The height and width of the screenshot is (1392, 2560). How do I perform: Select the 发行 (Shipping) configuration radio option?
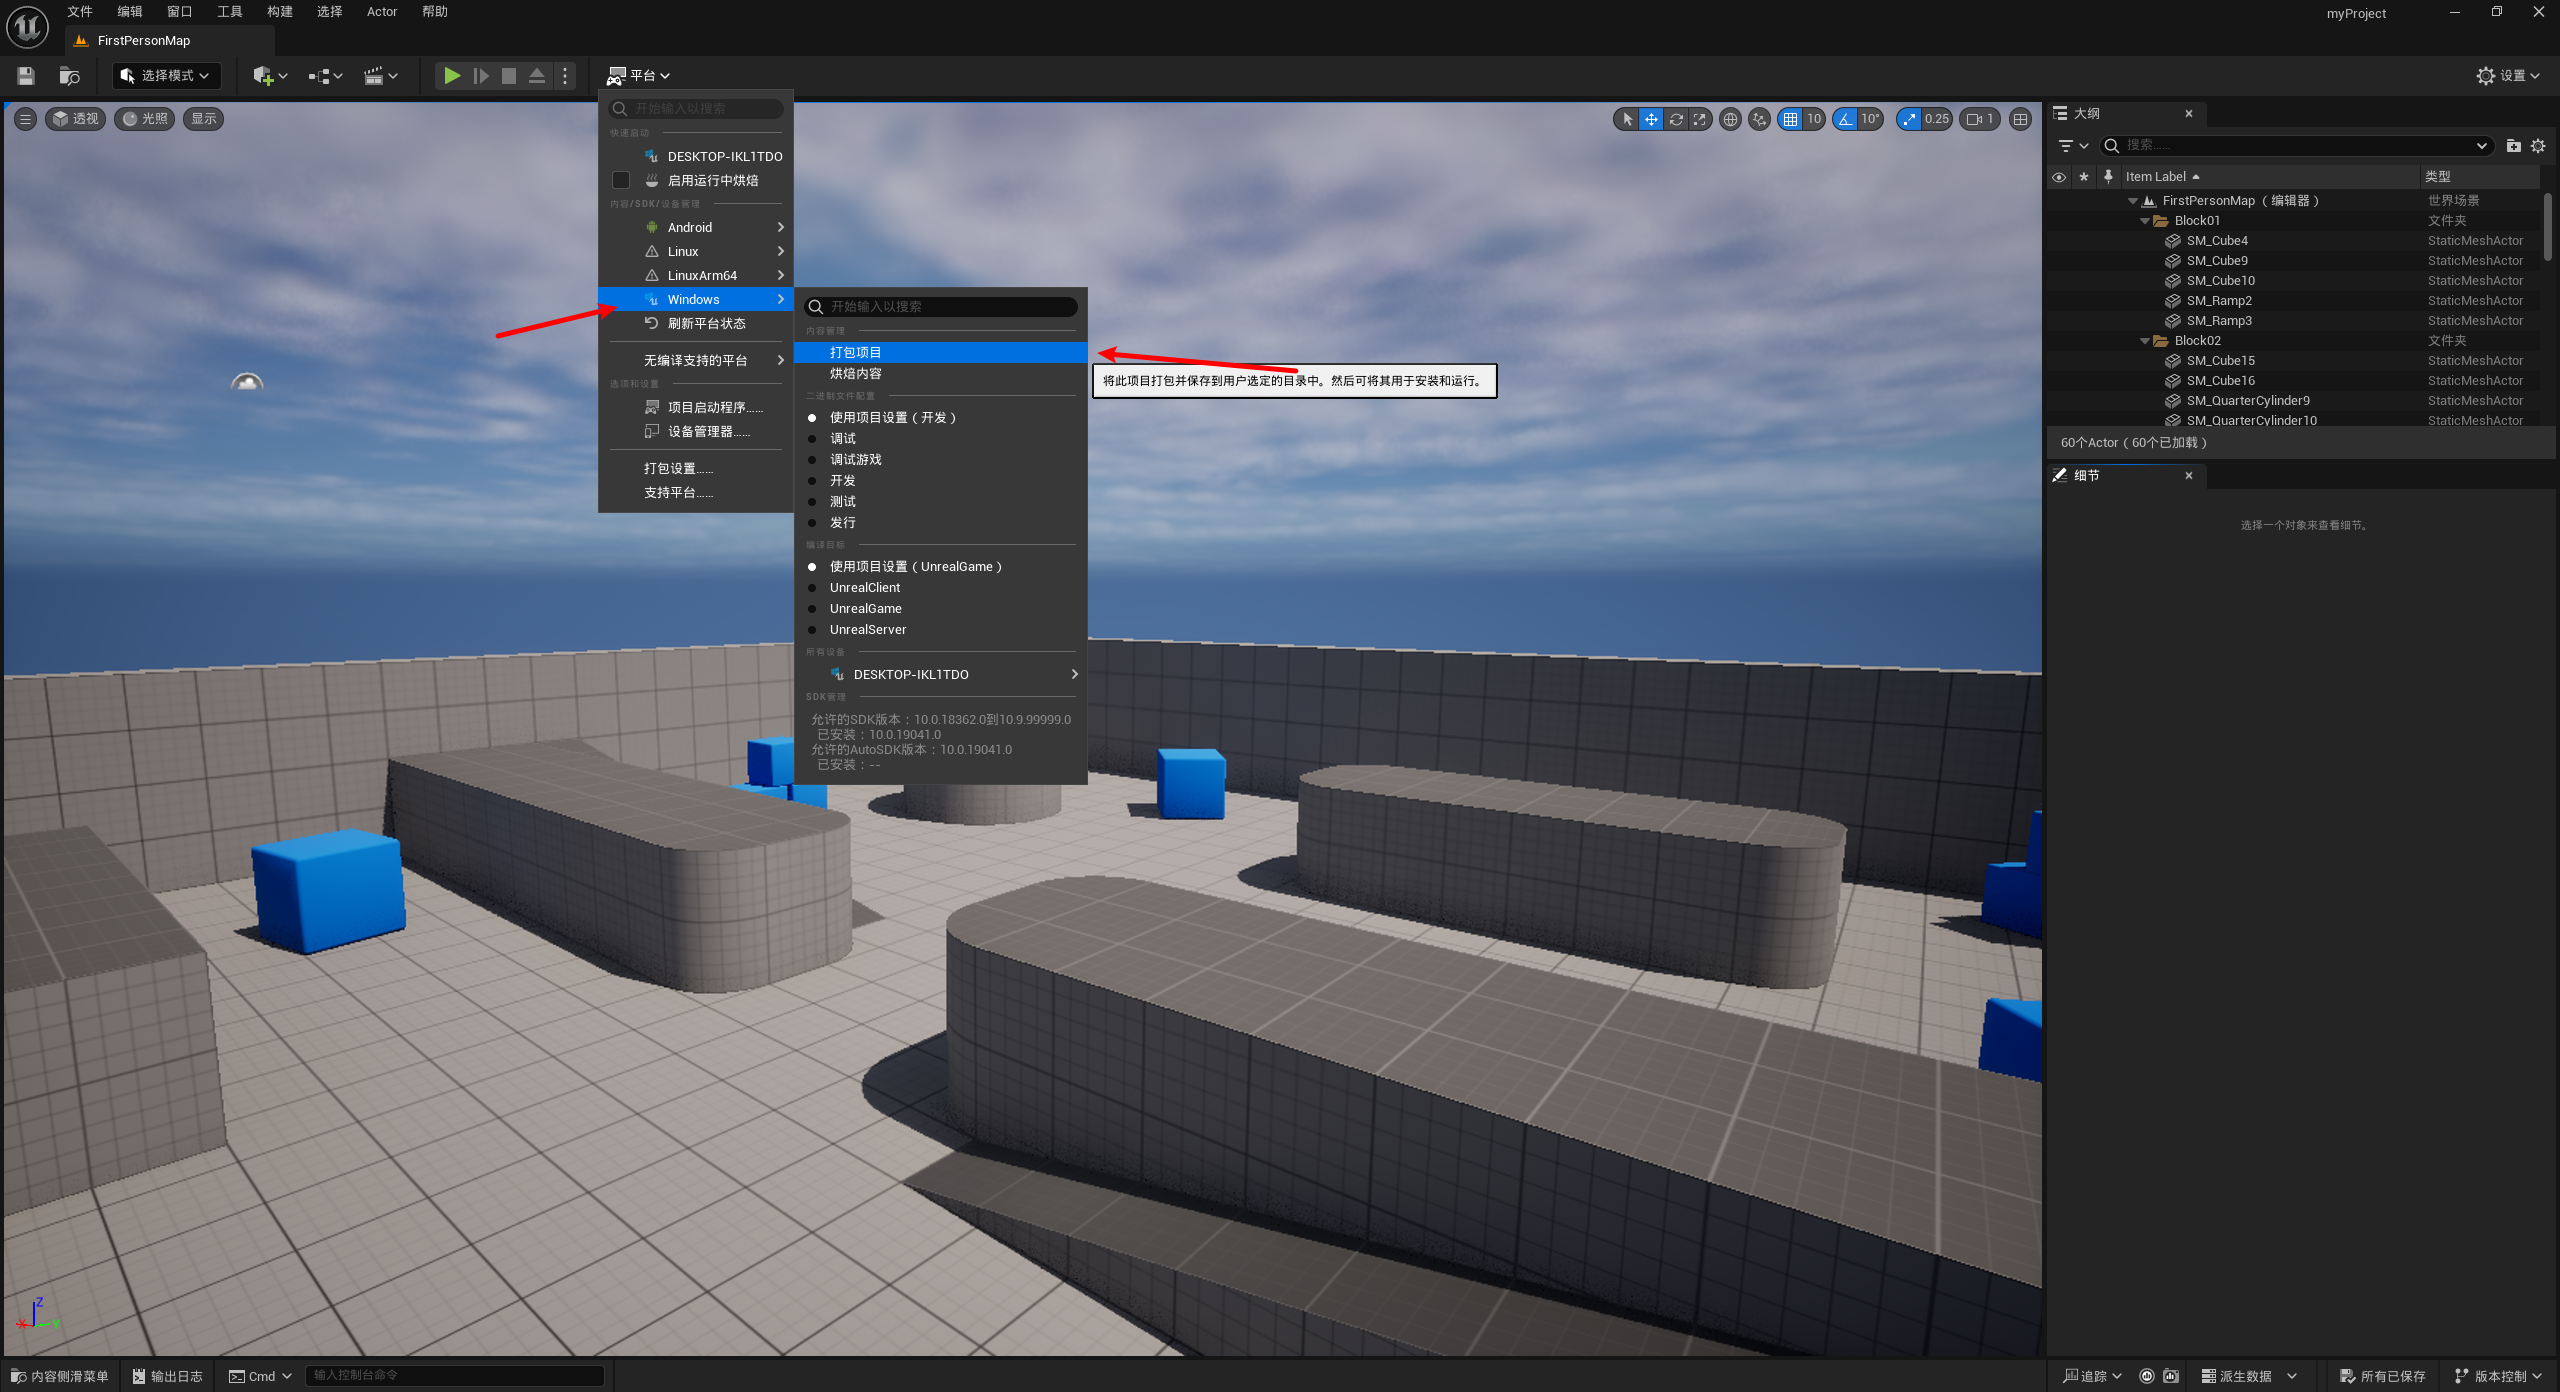tap(842, 523)
